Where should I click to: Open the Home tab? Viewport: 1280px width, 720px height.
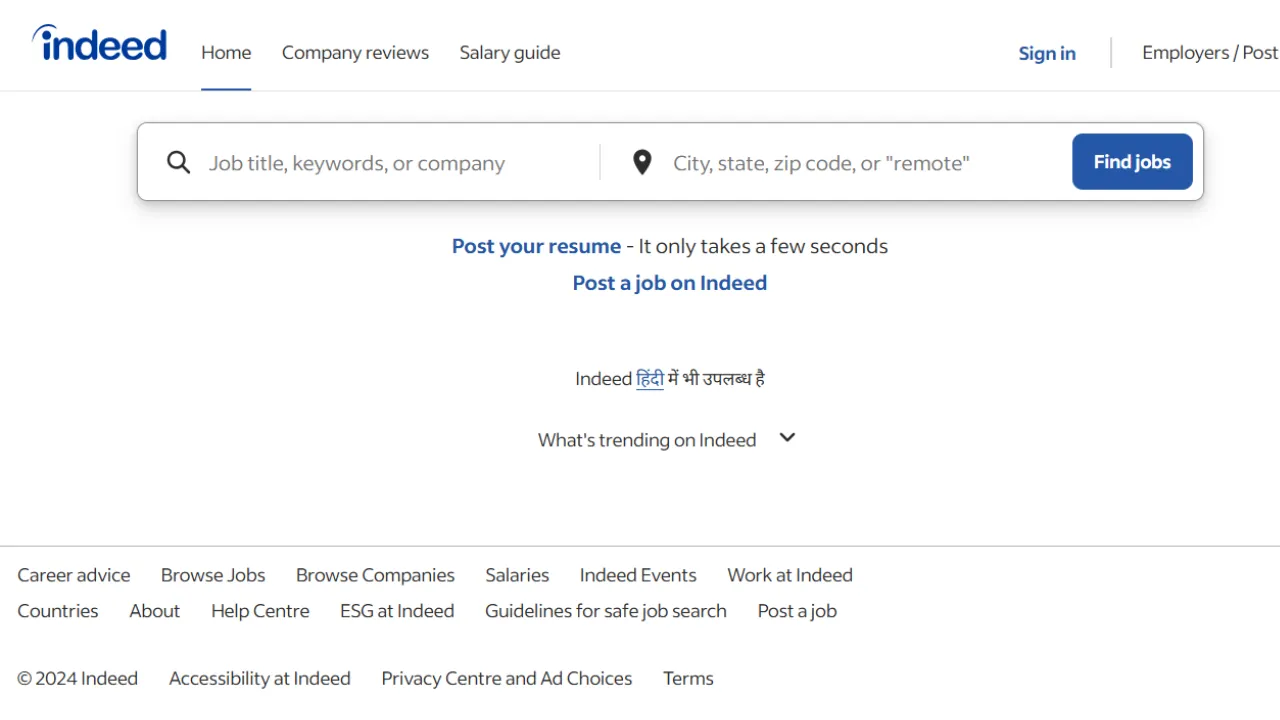[226, 53]
